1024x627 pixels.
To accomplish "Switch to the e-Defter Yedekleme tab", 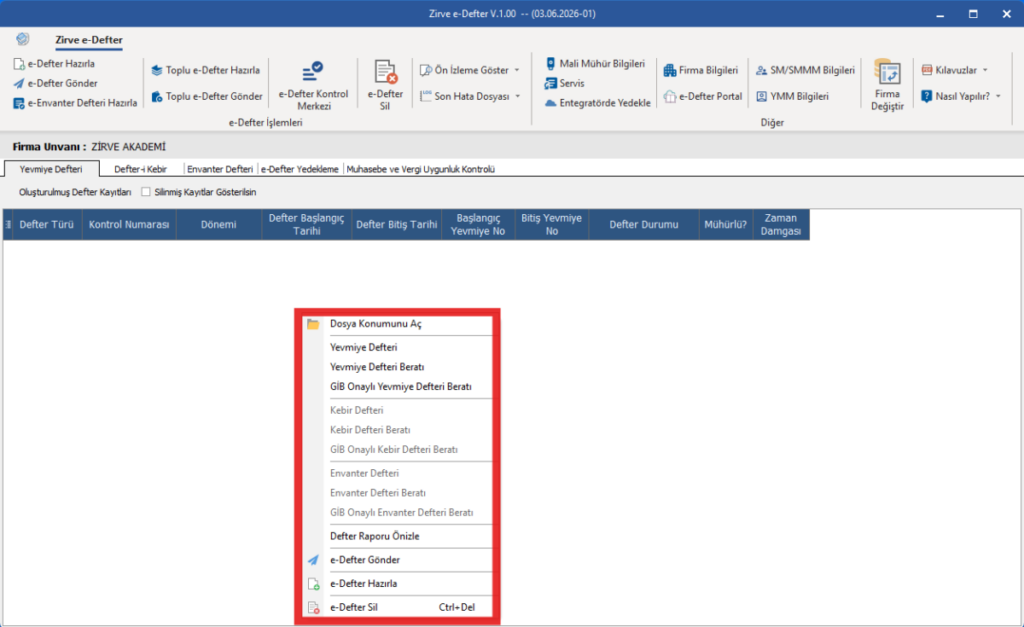I will click(300, 169).
